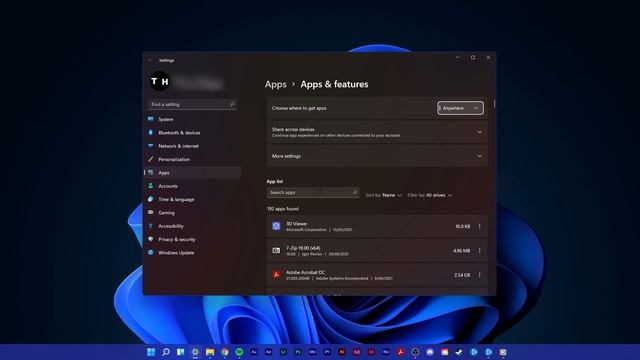Click the Apps breadcrumb link

[276, 84]
